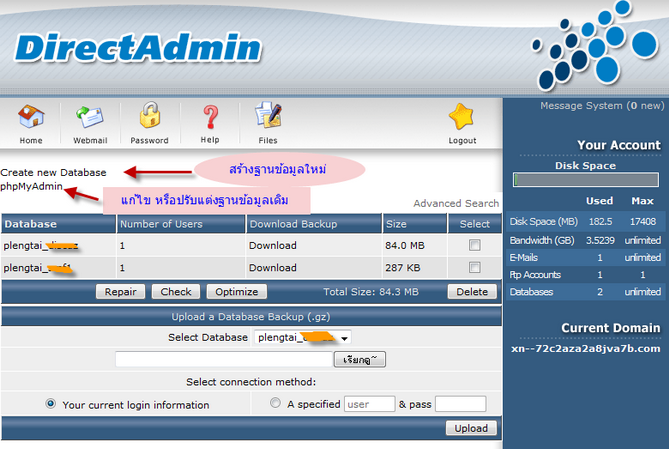
Task: Click the Repair button
Action: (x=120, y=292)
